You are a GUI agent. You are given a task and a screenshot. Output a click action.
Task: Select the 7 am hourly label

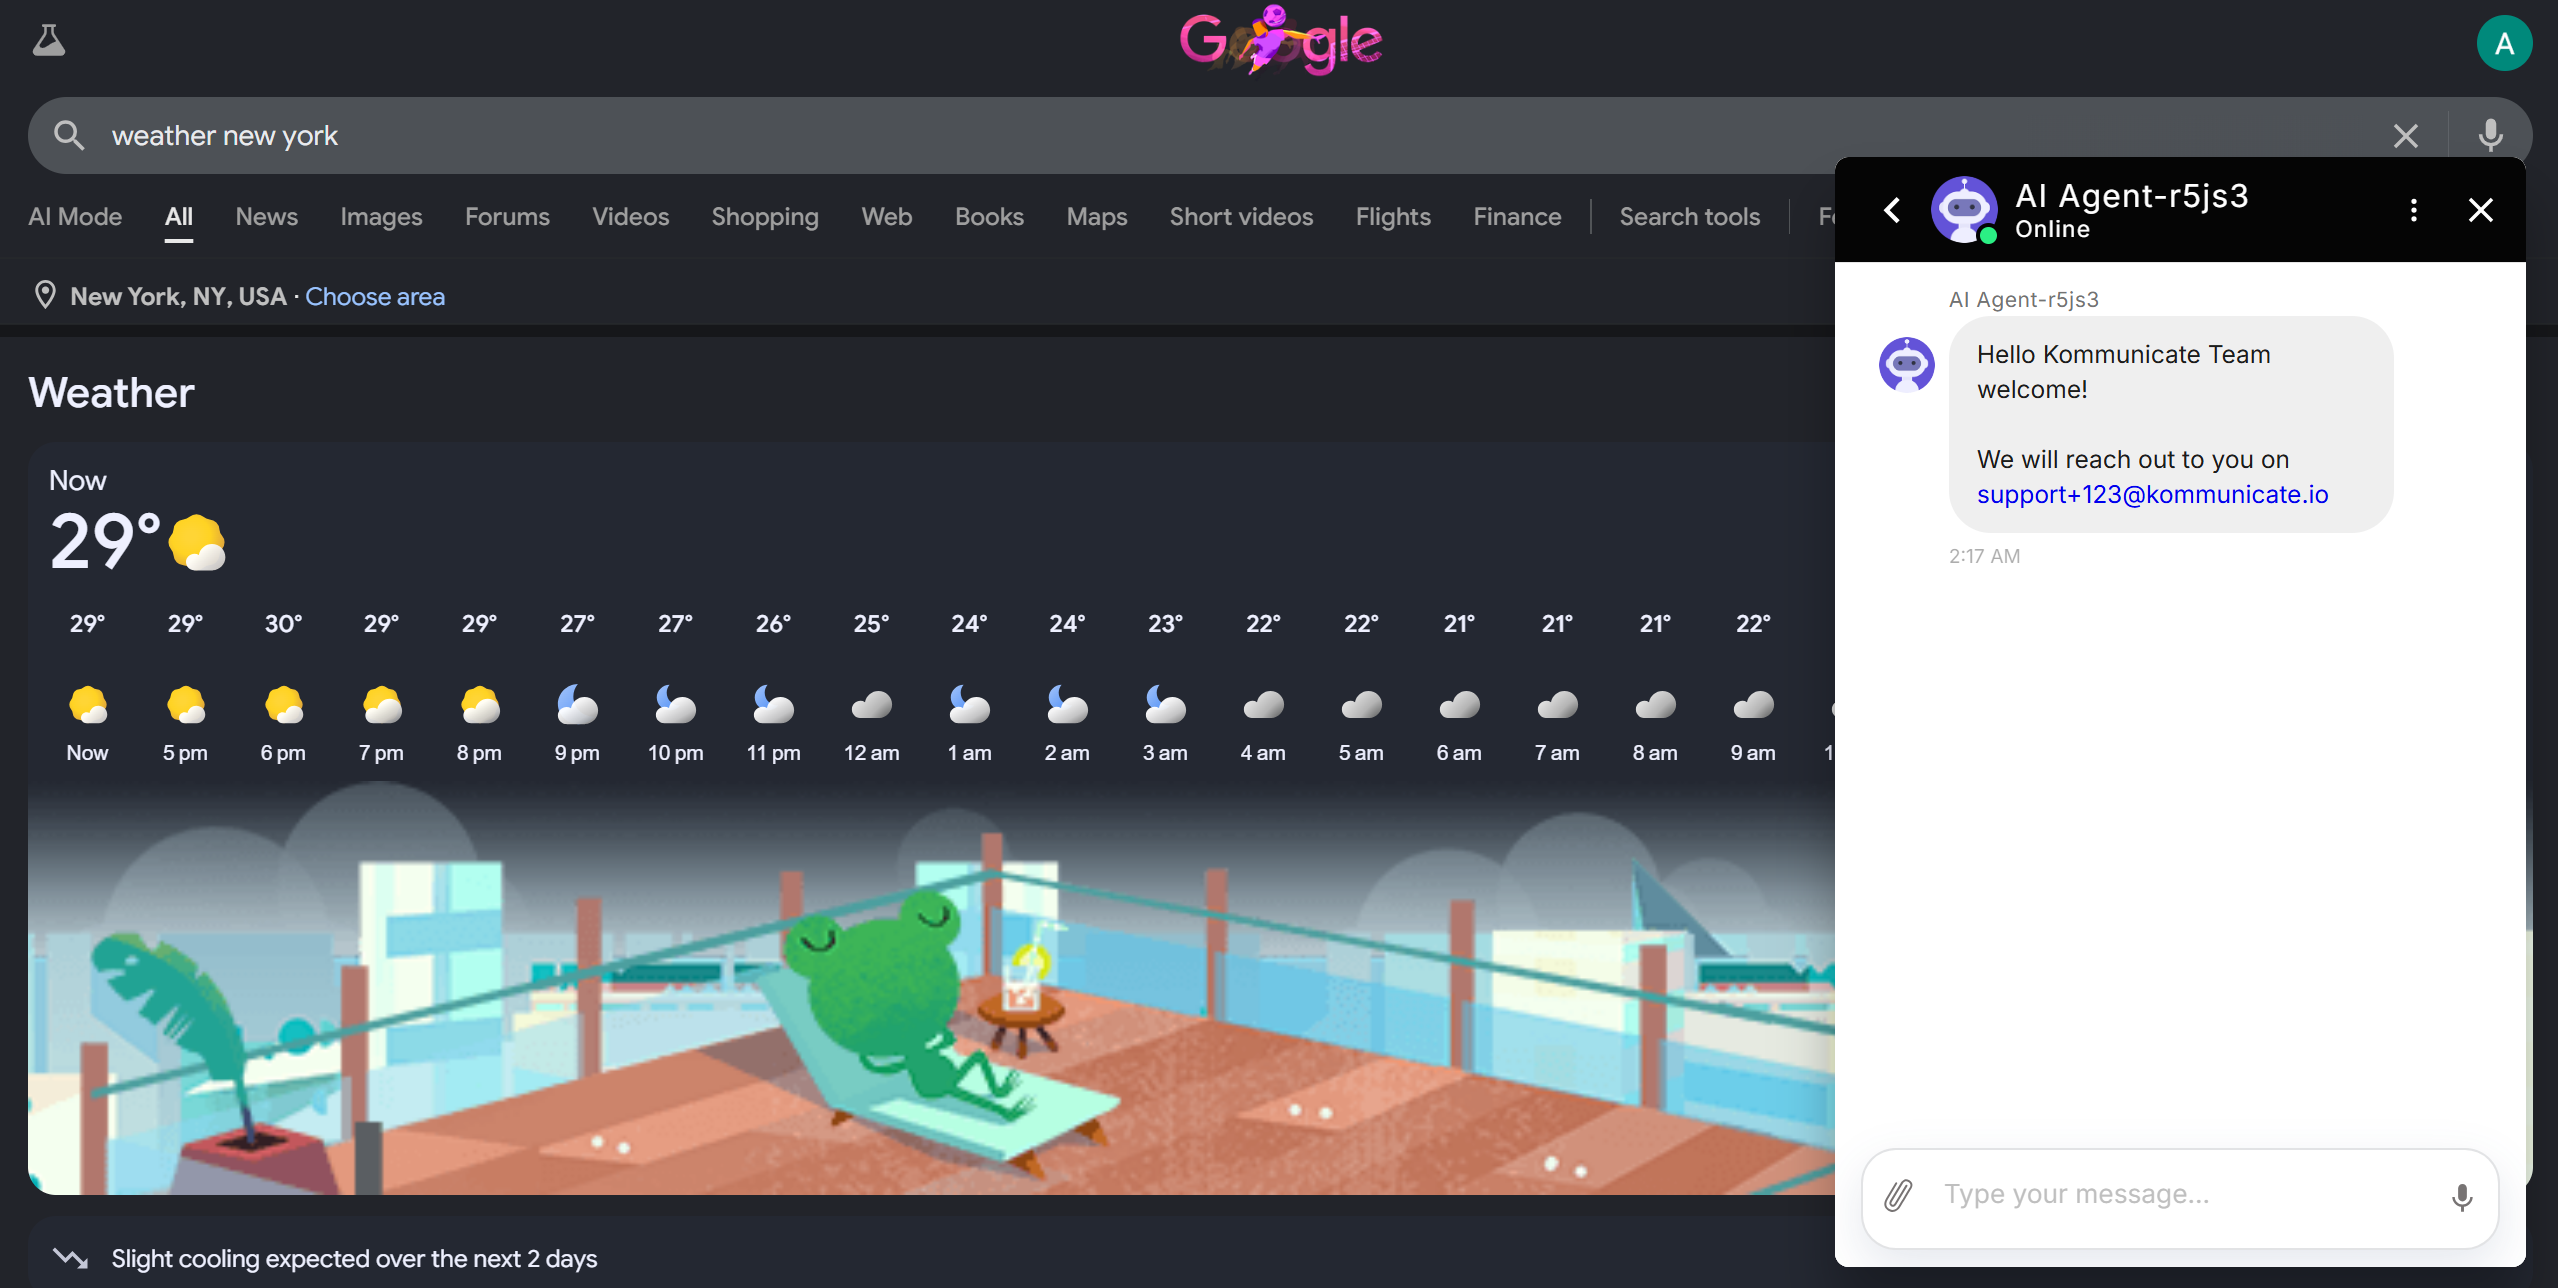click(1557, 753)
